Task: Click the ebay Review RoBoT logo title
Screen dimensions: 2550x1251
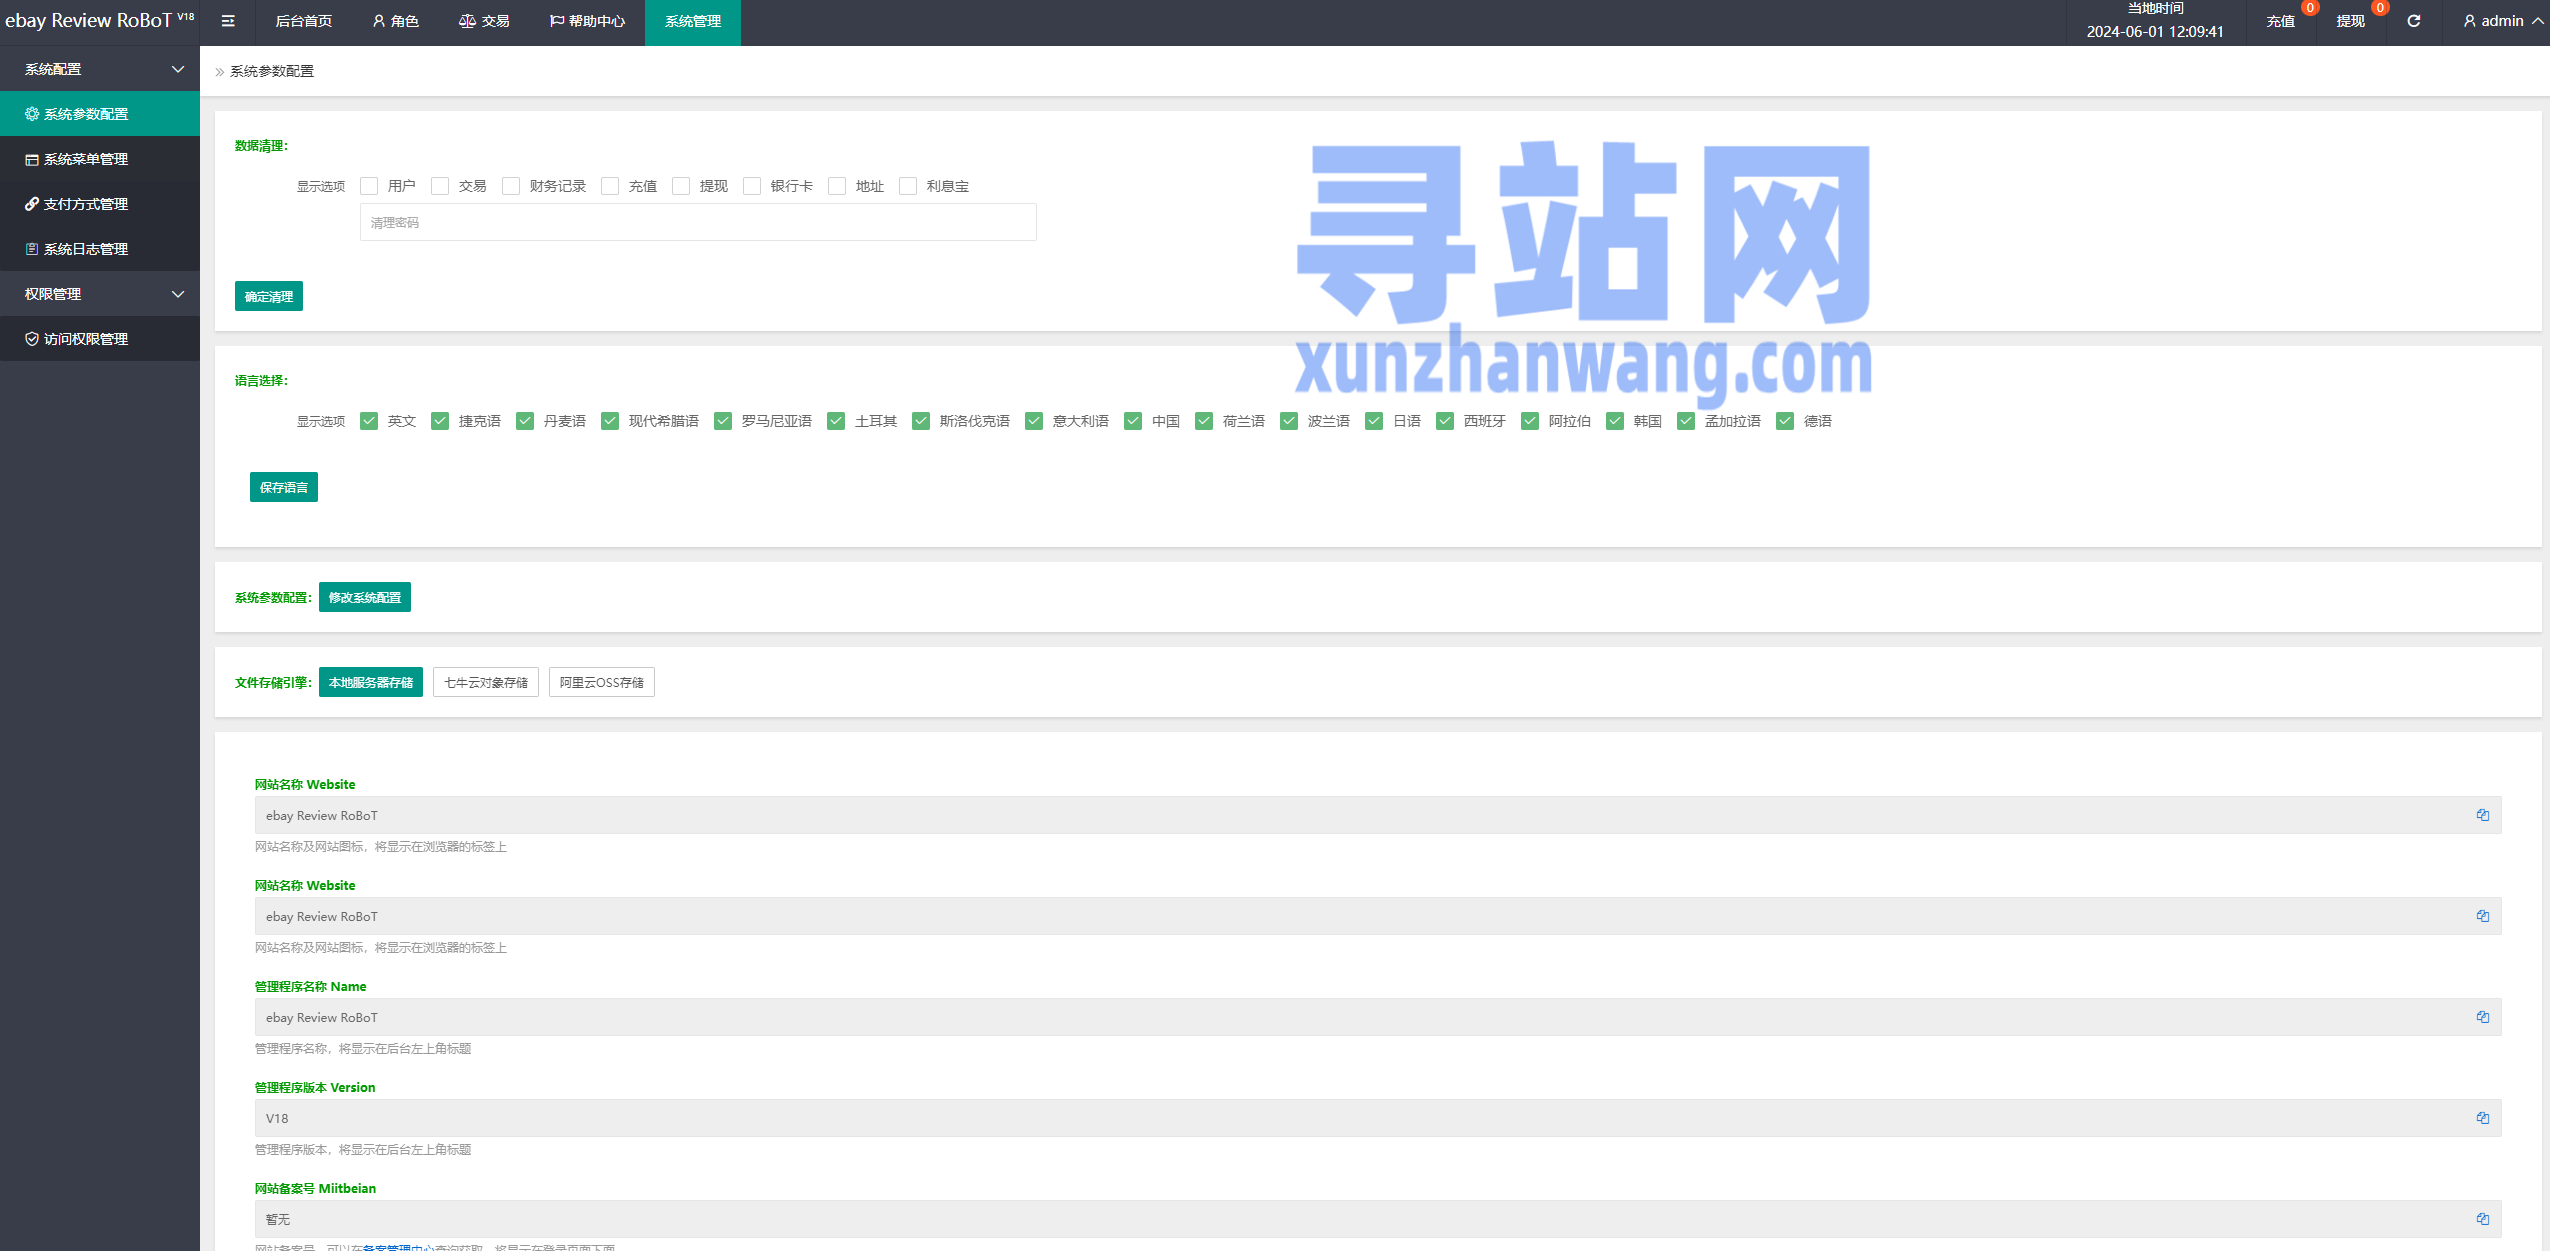Action: coord(99,20)
